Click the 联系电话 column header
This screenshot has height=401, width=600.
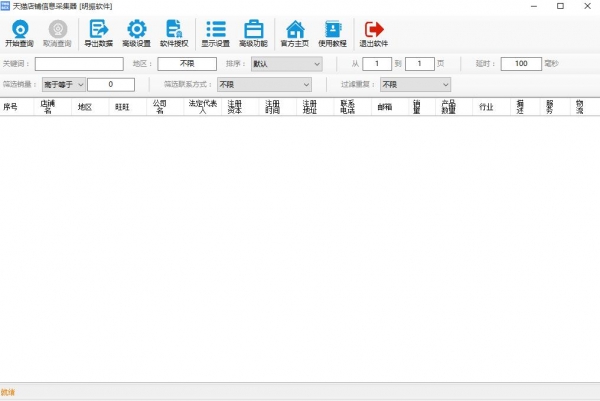coord(348,106)
